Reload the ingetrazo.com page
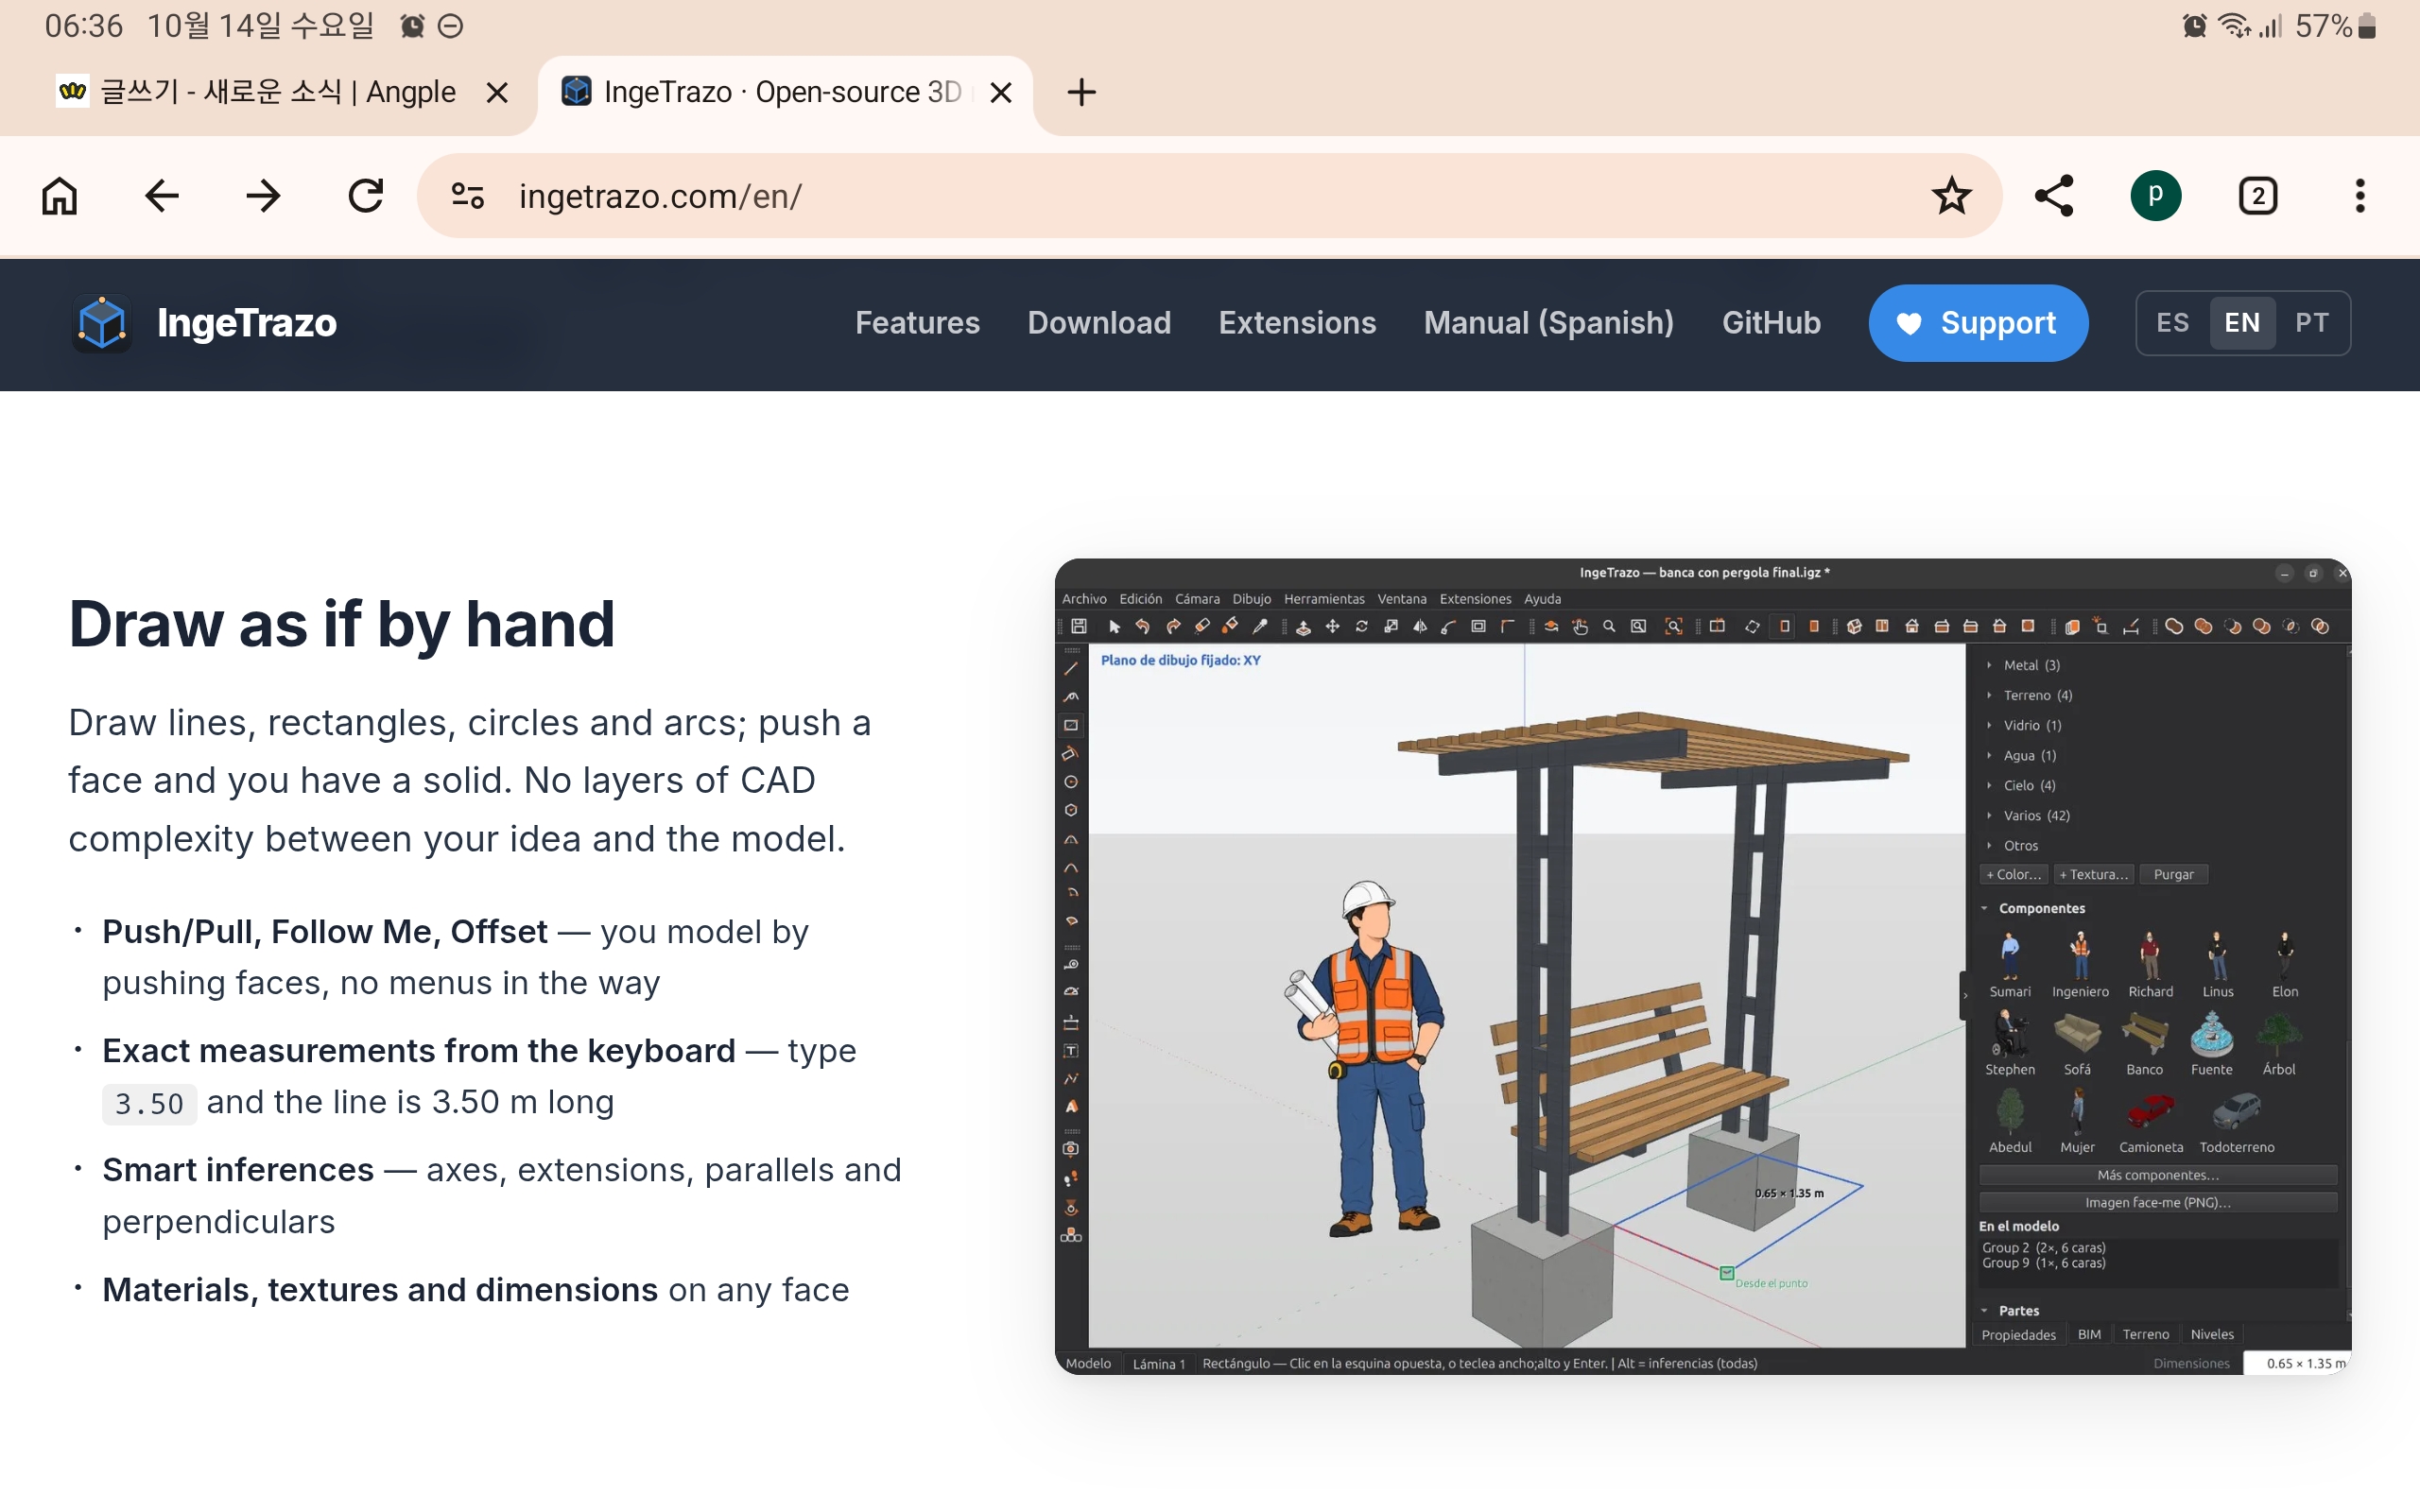Image resolution: width=2420 pixels, height=1512 pixels. [366, 196]
